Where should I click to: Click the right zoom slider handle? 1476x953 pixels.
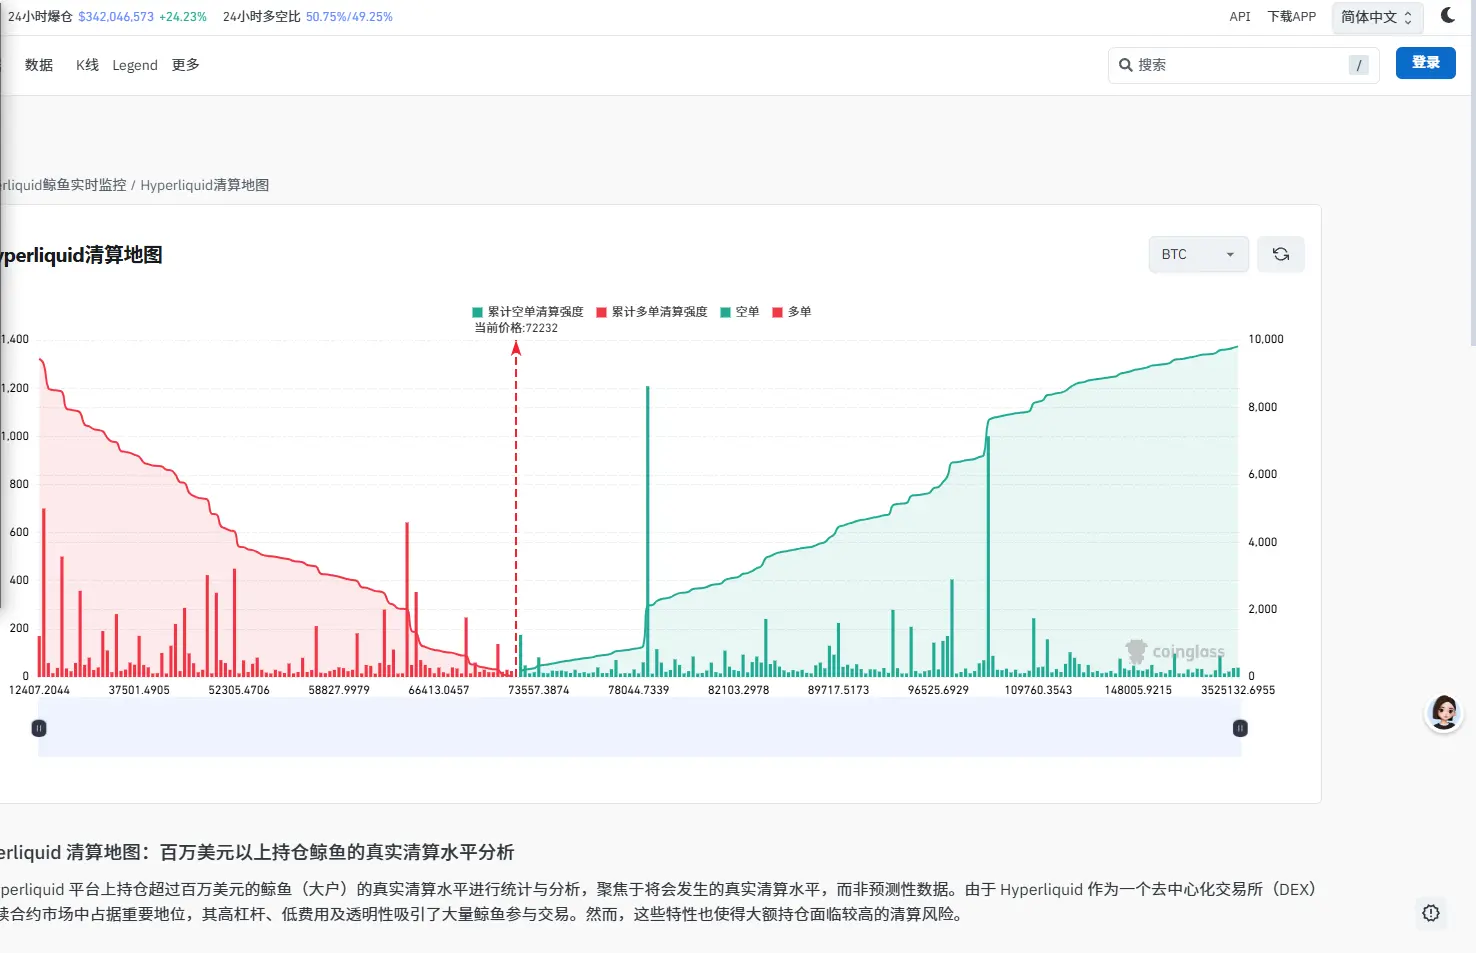coord(1240,728)
